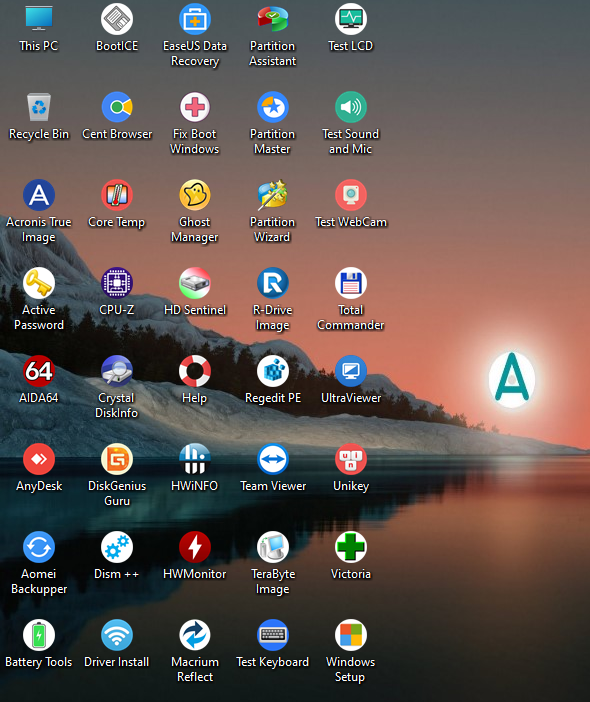Click the CPU-Z chip icon
Image resolution: width=590 pixels, height=702 pixels.
[x=117, y=283]
